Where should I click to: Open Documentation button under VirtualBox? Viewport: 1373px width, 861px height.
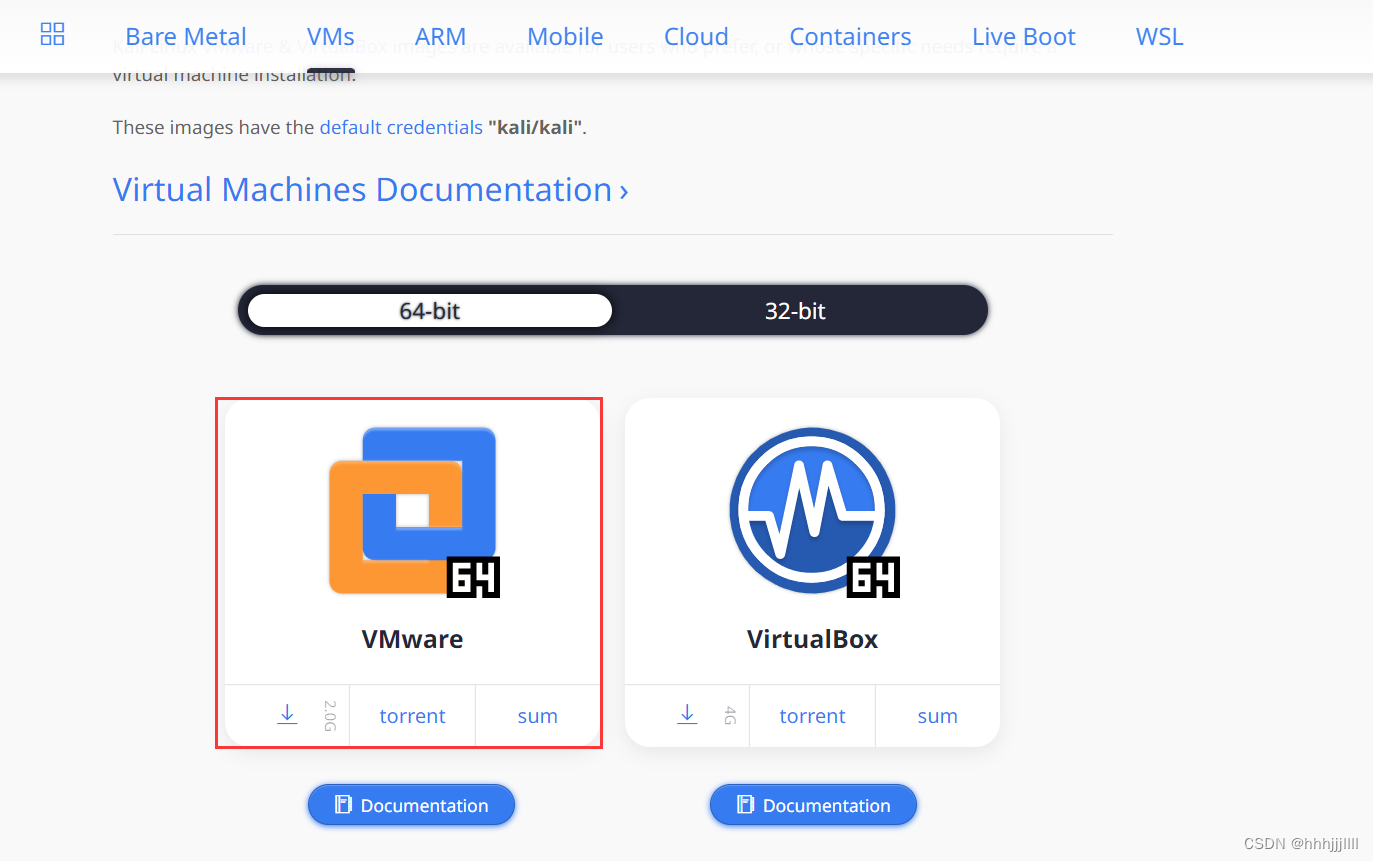coord(813,805)
